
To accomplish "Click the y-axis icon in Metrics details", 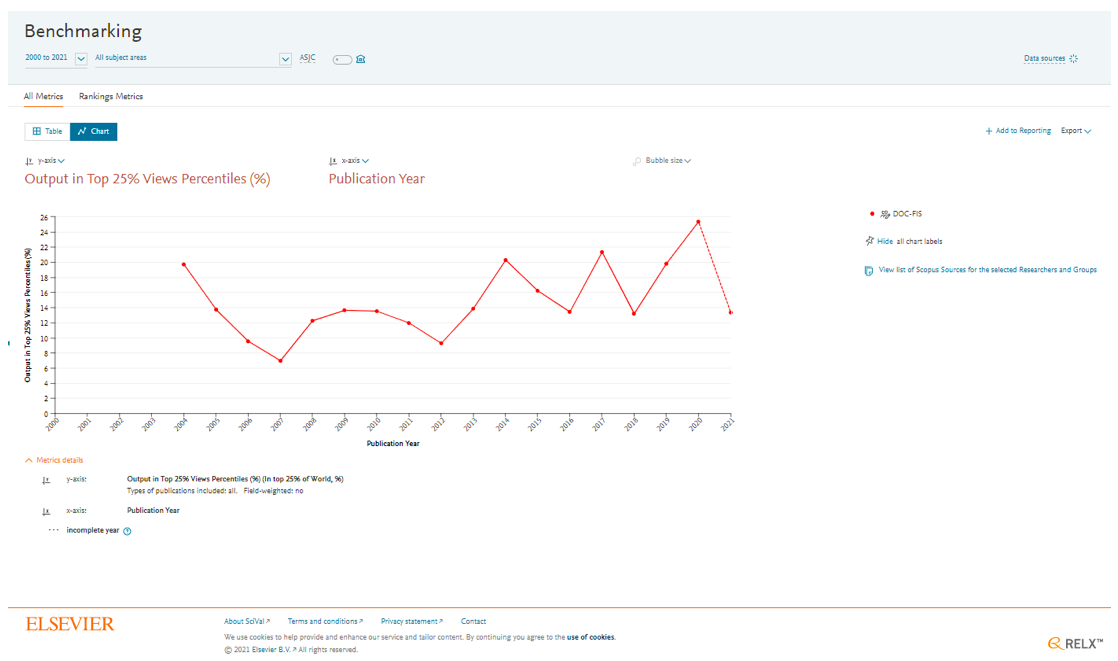I will [46, 480].
